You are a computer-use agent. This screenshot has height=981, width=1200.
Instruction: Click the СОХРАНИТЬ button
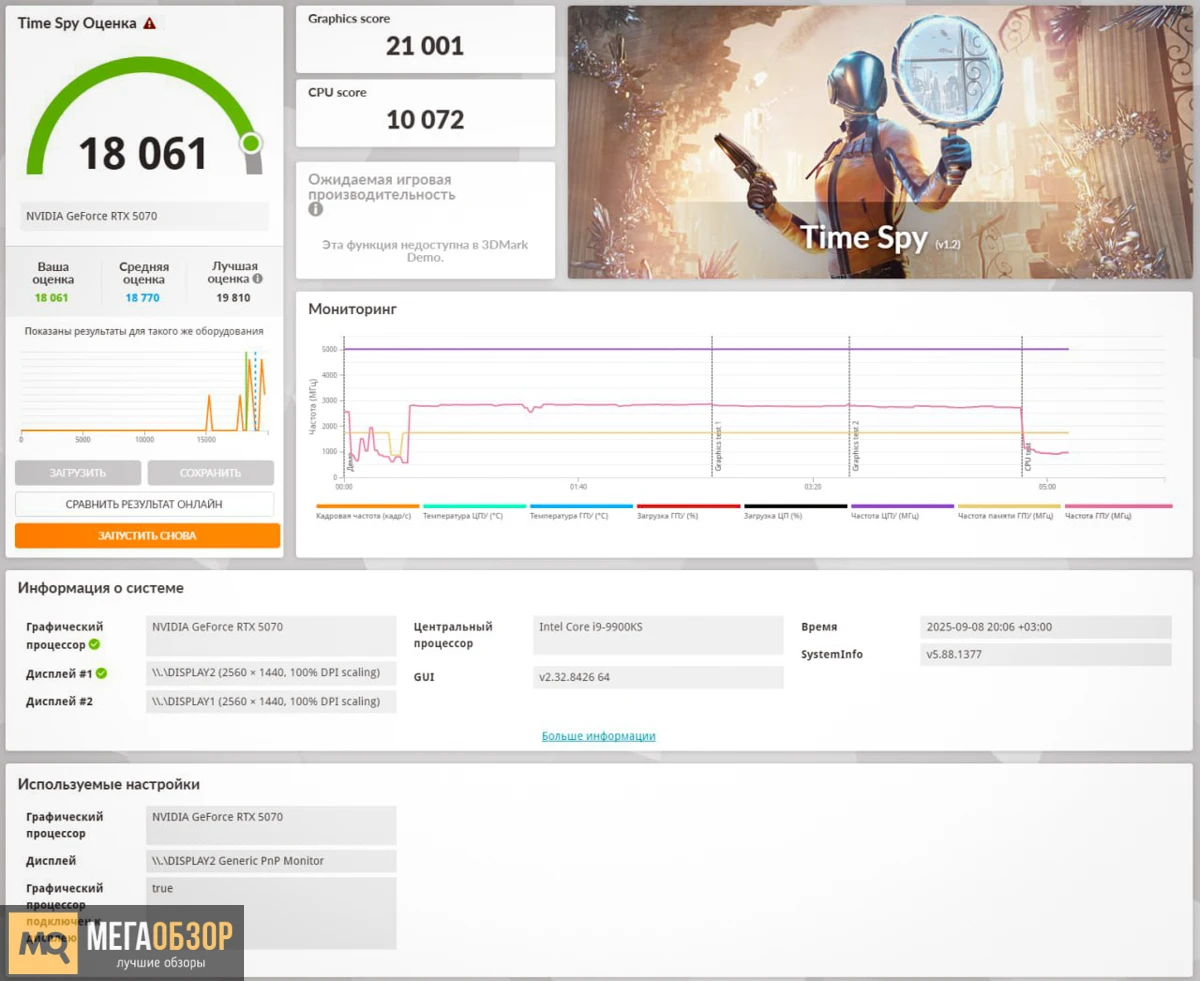coord(211,473)
